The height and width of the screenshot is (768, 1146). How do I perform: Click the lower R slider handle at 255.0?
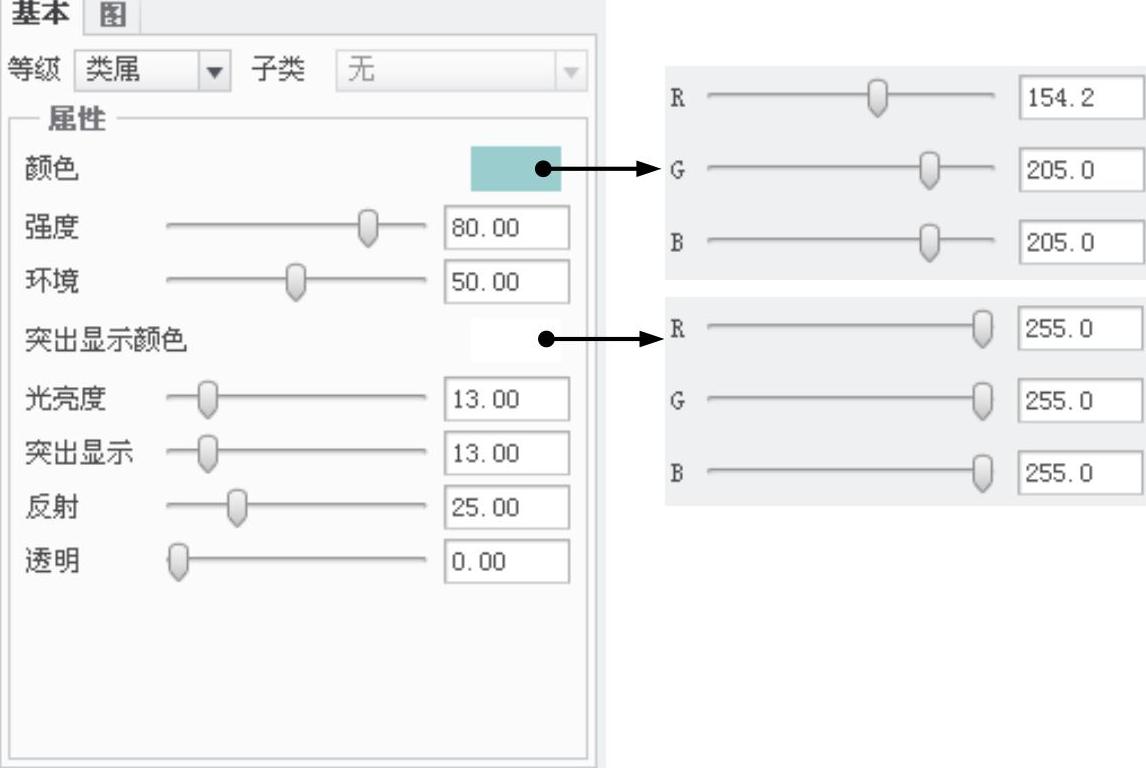(x=982, y=329)
